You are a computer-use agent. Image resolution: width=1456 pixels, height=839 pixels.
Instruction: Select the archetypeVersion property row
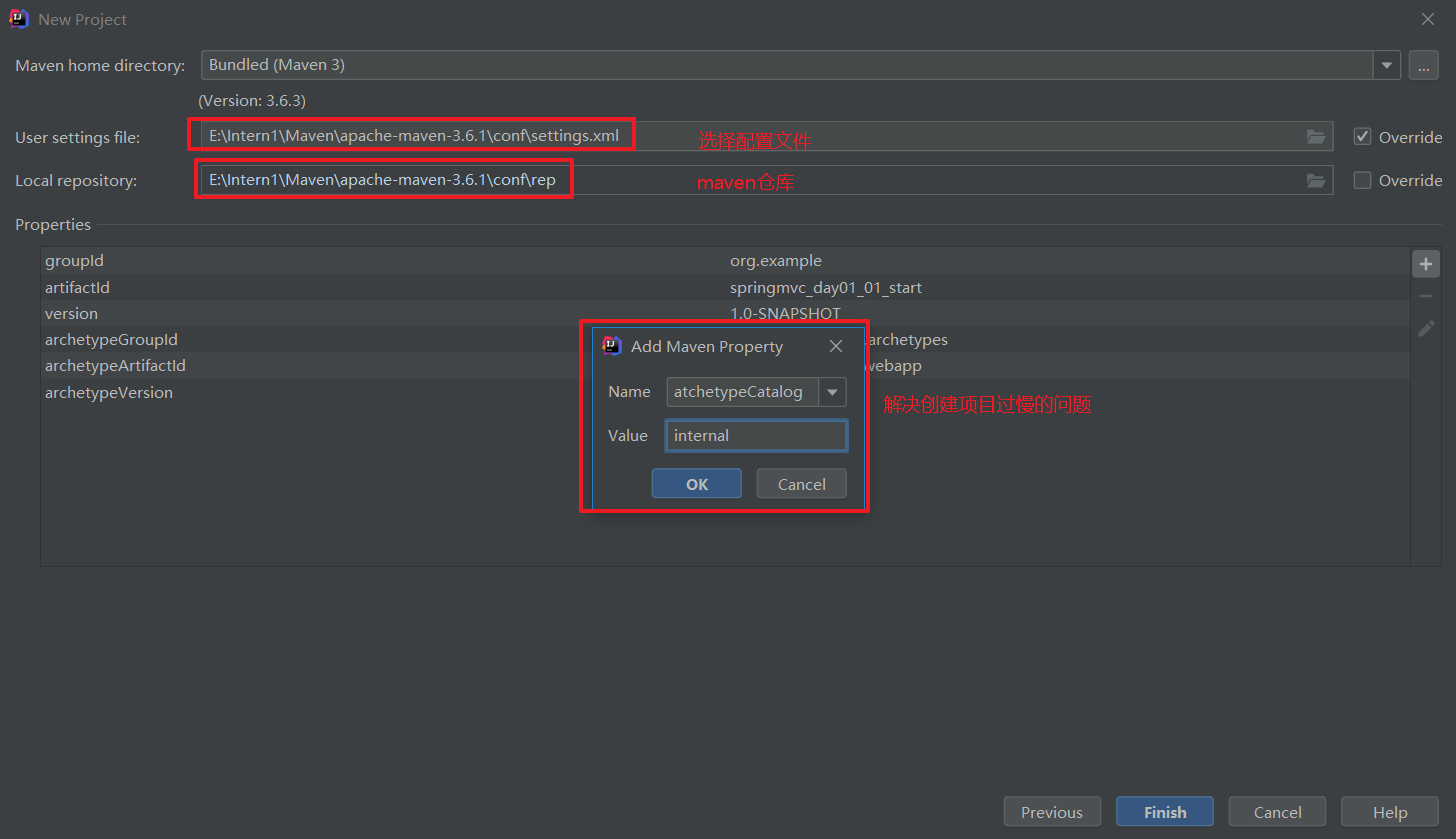click(x=725, y=392)
